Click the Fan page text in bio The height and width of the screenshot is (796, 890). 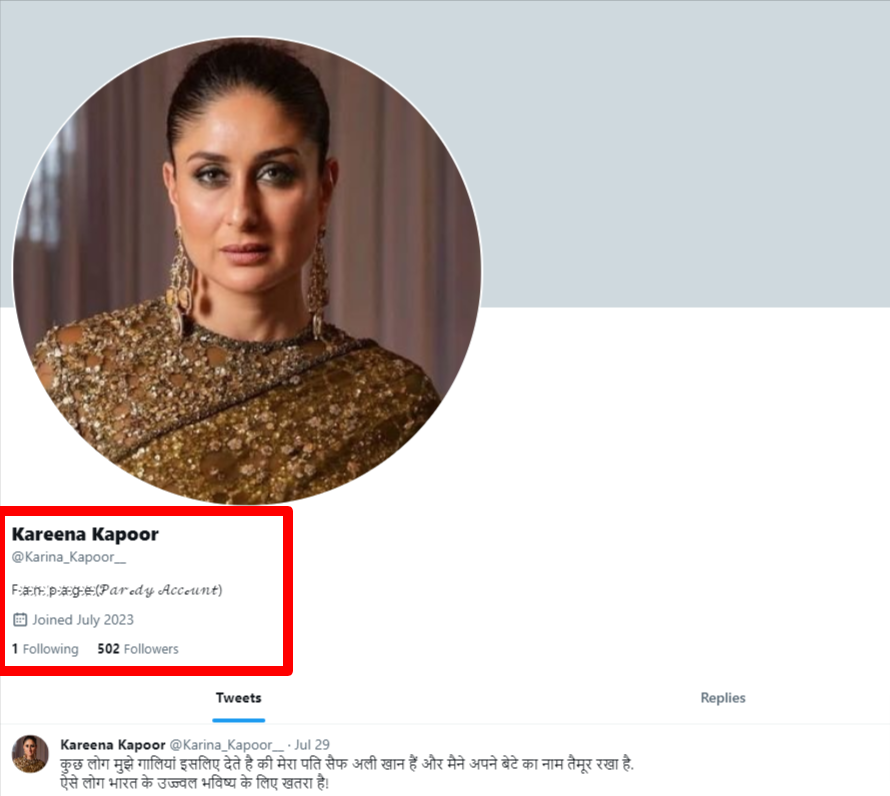tap(53, 590)
